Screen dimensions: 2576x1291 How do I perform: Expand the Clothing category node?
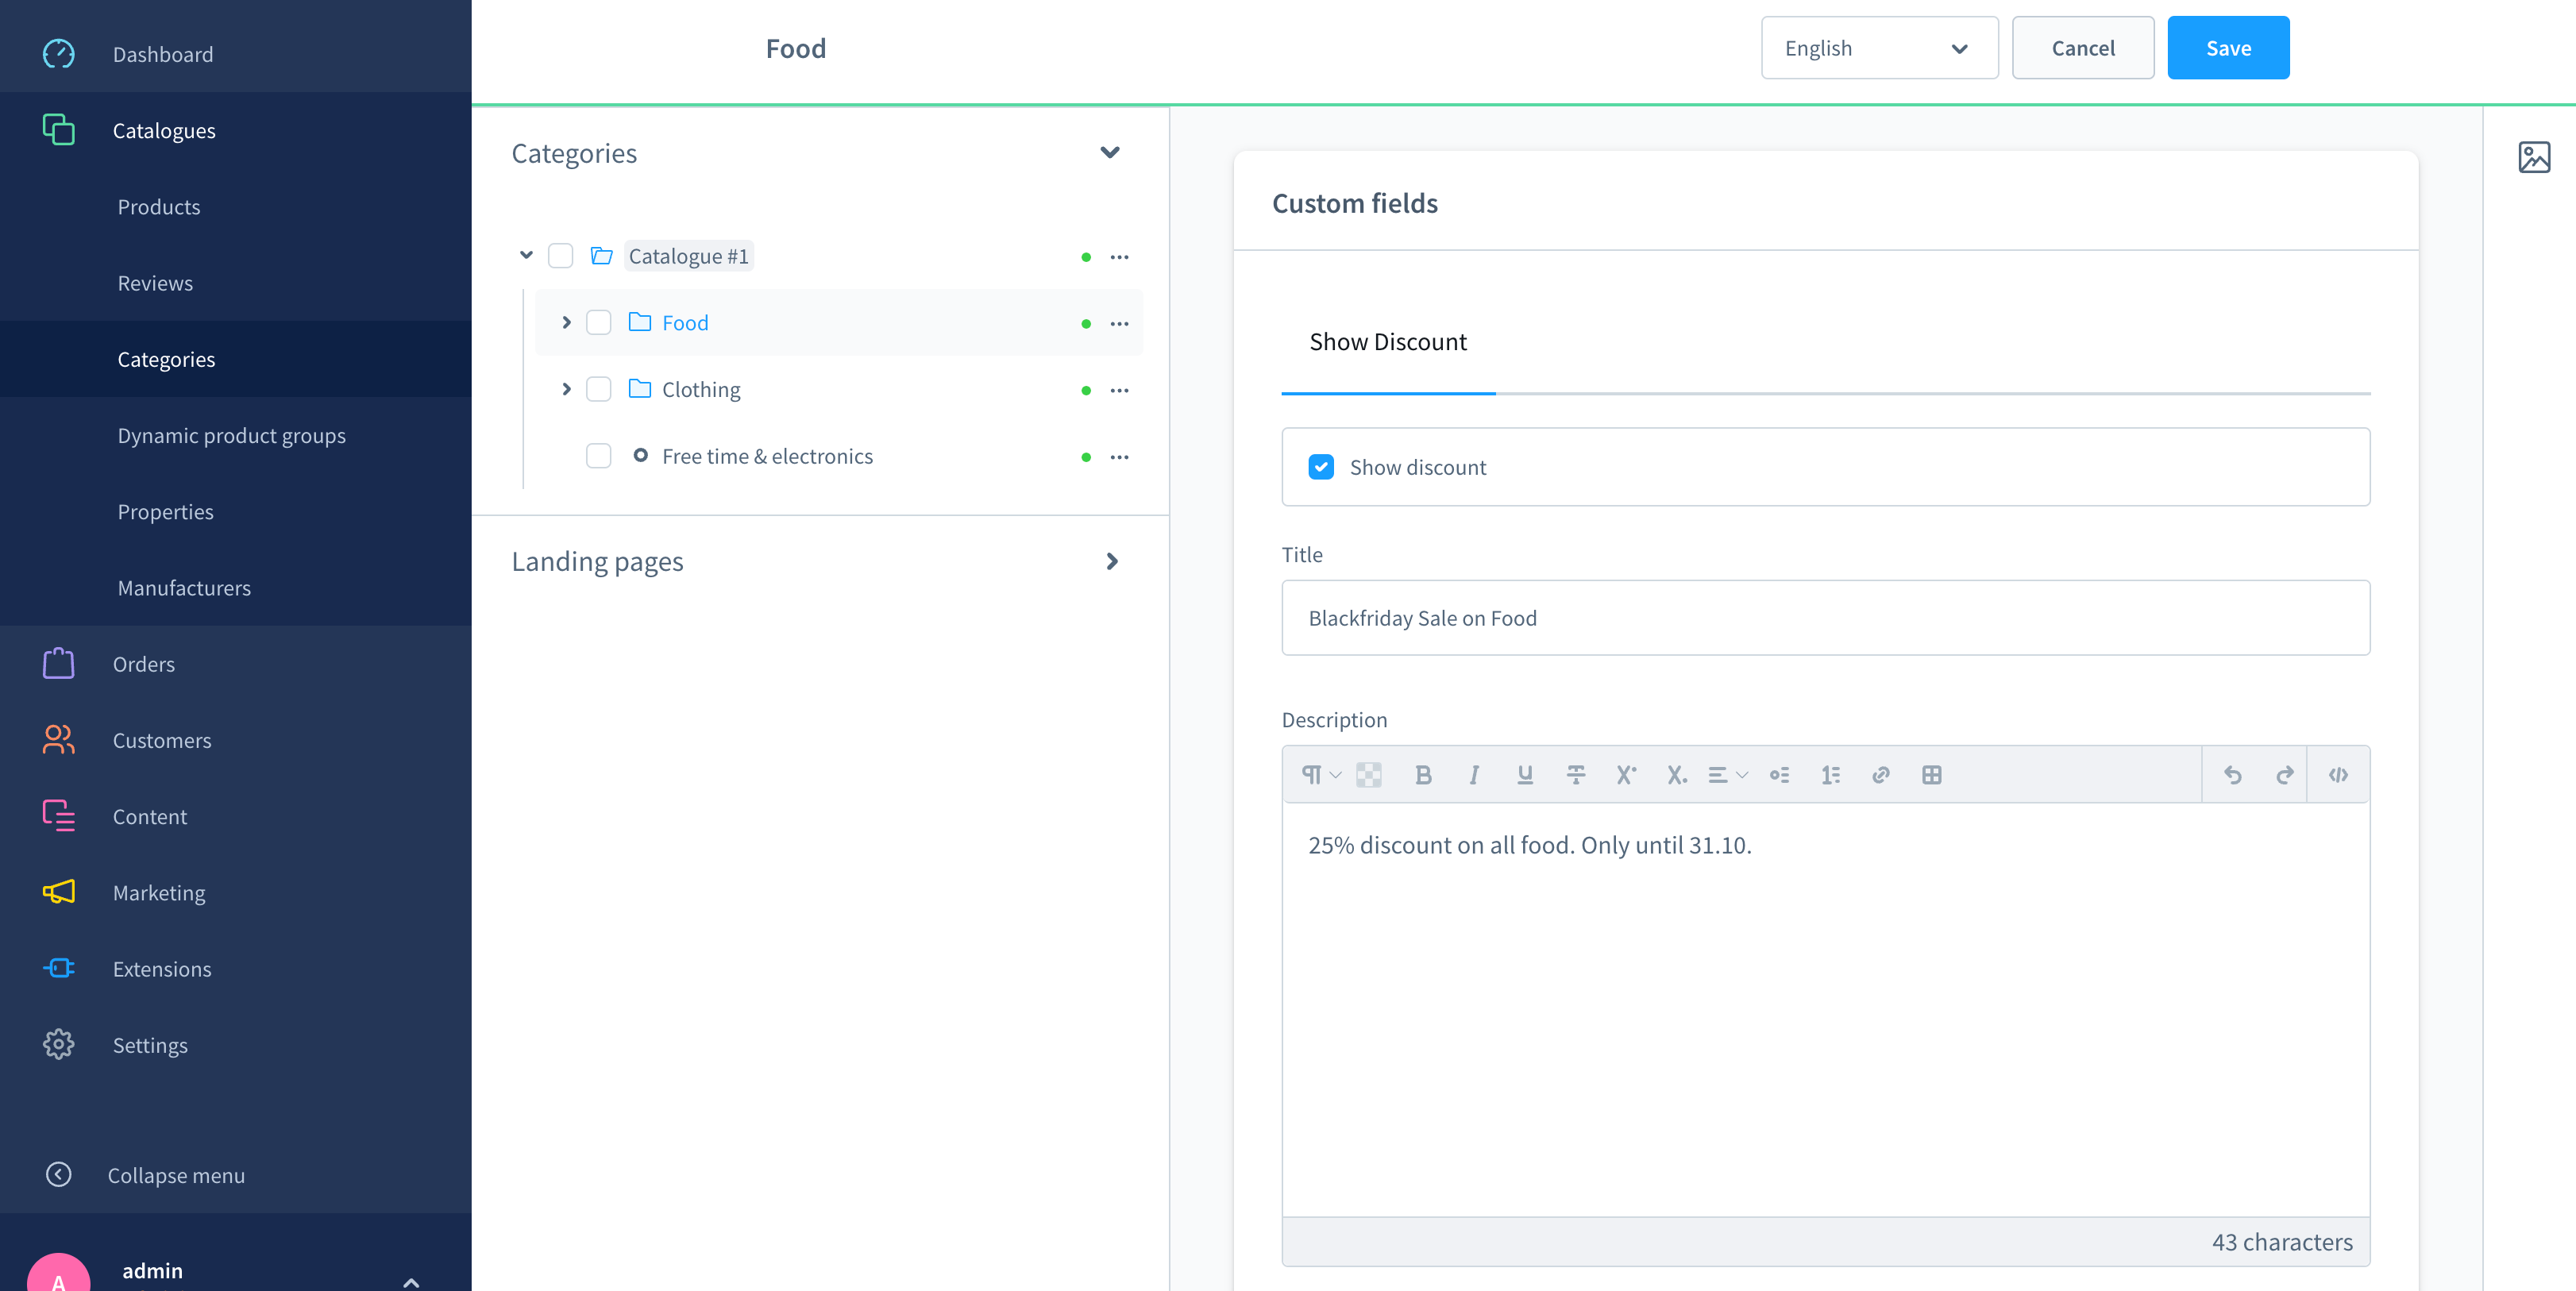point(567,389)
